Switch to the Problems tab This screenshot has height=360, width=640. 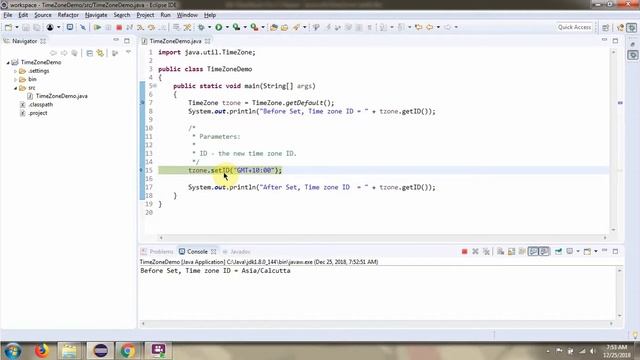(x=158, y=252)
